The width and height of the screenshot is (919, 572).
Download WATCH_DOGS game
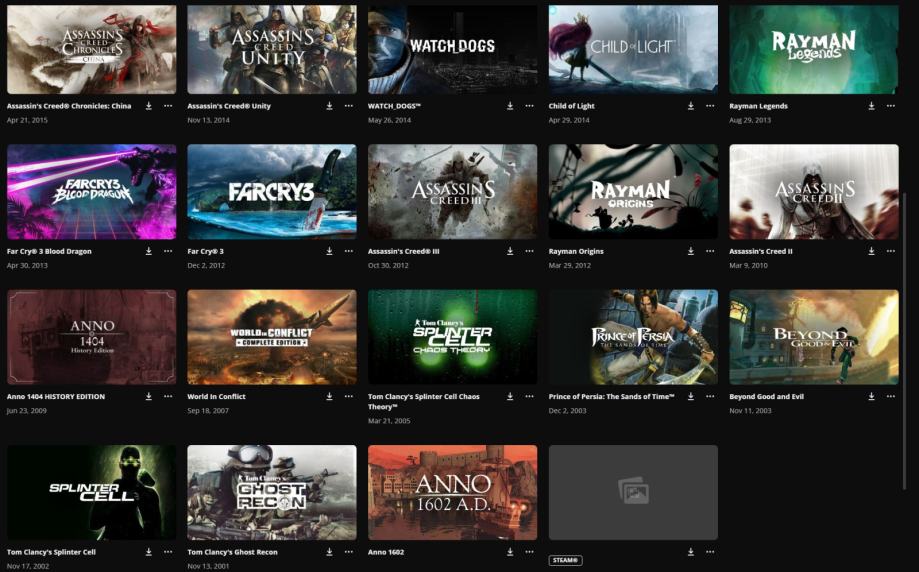[x=510, y=105]
